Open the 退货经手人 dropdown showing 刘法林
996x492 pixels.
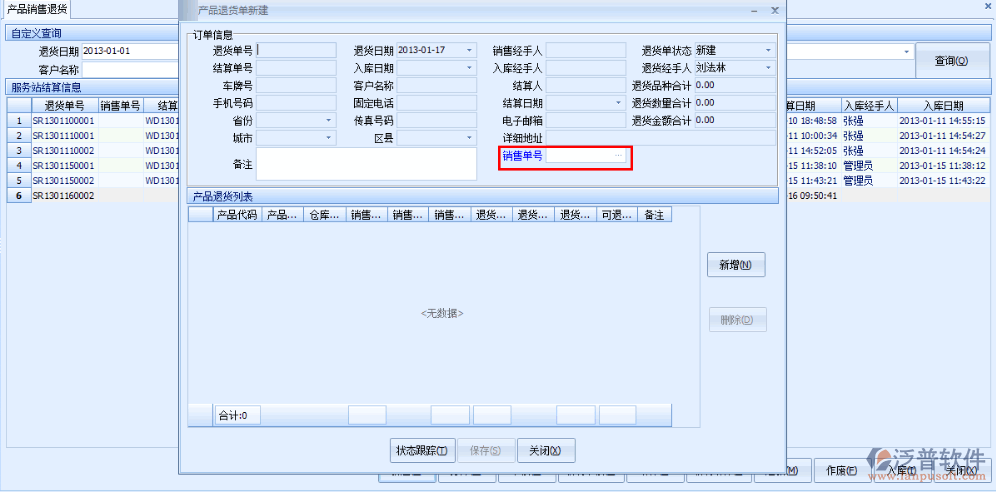(768, 67)
